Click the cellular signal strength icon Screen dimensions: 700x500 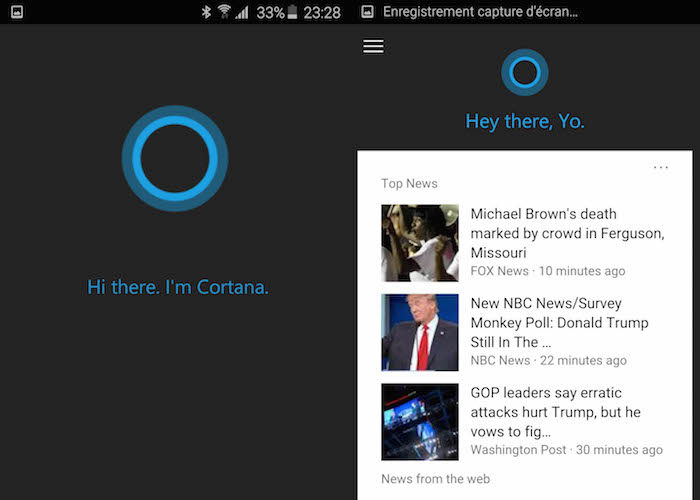(x=242, y=12)
